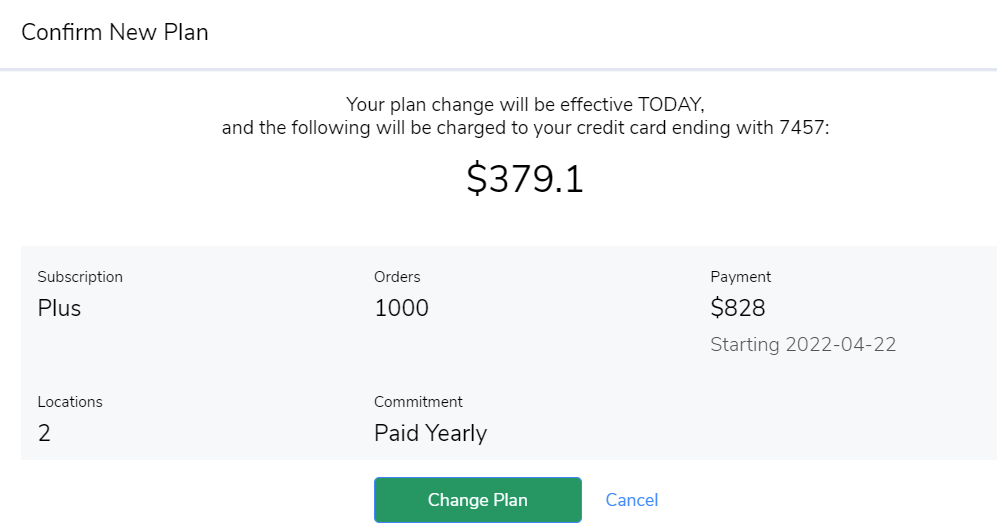This screenshot has width=997, height=532.
Task: Select the 1000 orders value
Action: [401, 308]
